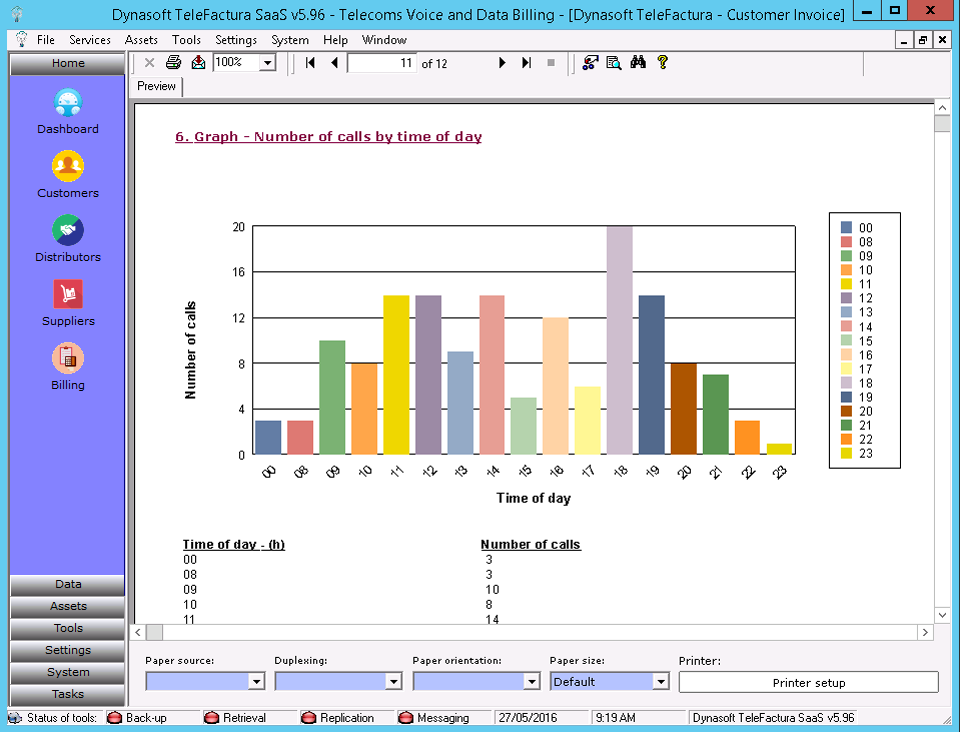Viewport: 960px width, 732px height.
Task: Open the Suppliers section icon
Action: (x=68, y=295)
